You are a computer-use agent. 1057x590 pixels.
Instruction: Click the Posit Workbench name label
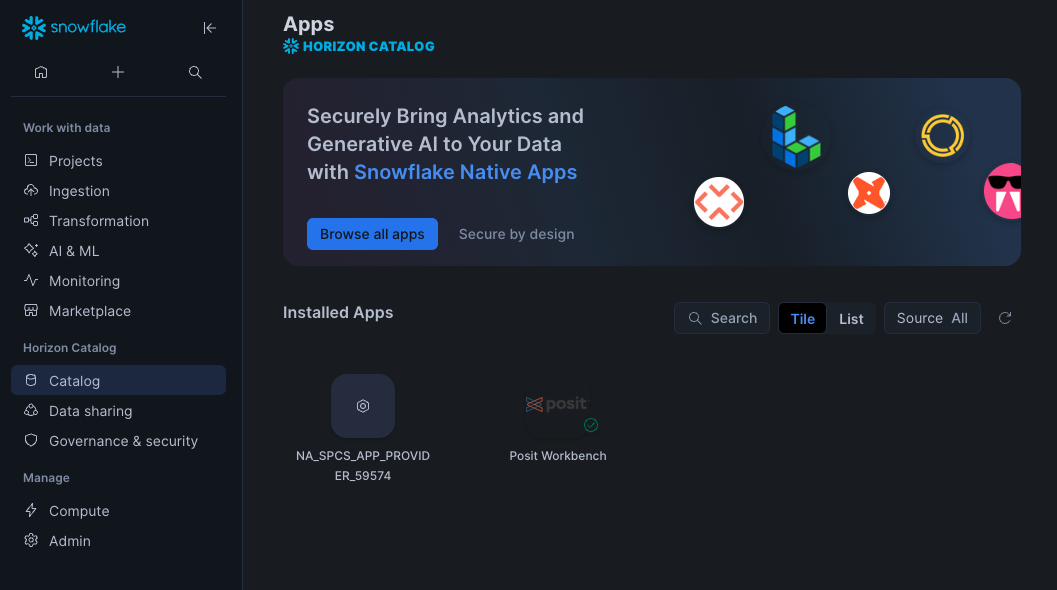(557, 456)
